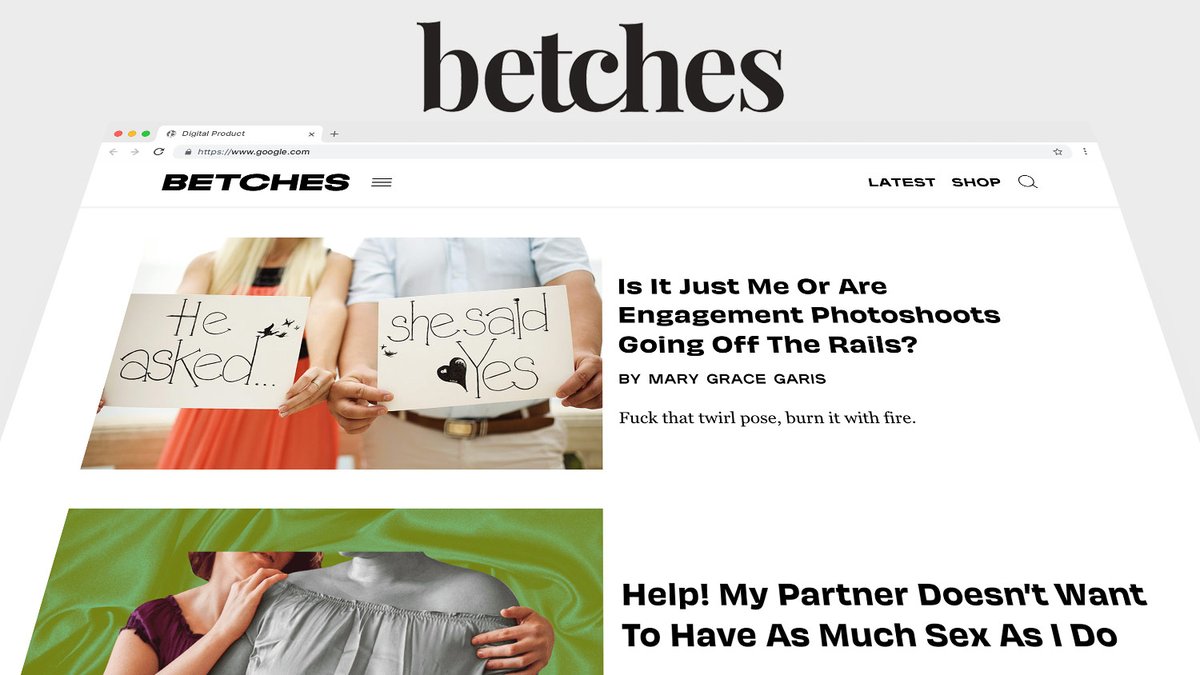Open Engagement Photoshoots article headline
The height and width of the screenshot is (675, 1200).
click(809, 315)
